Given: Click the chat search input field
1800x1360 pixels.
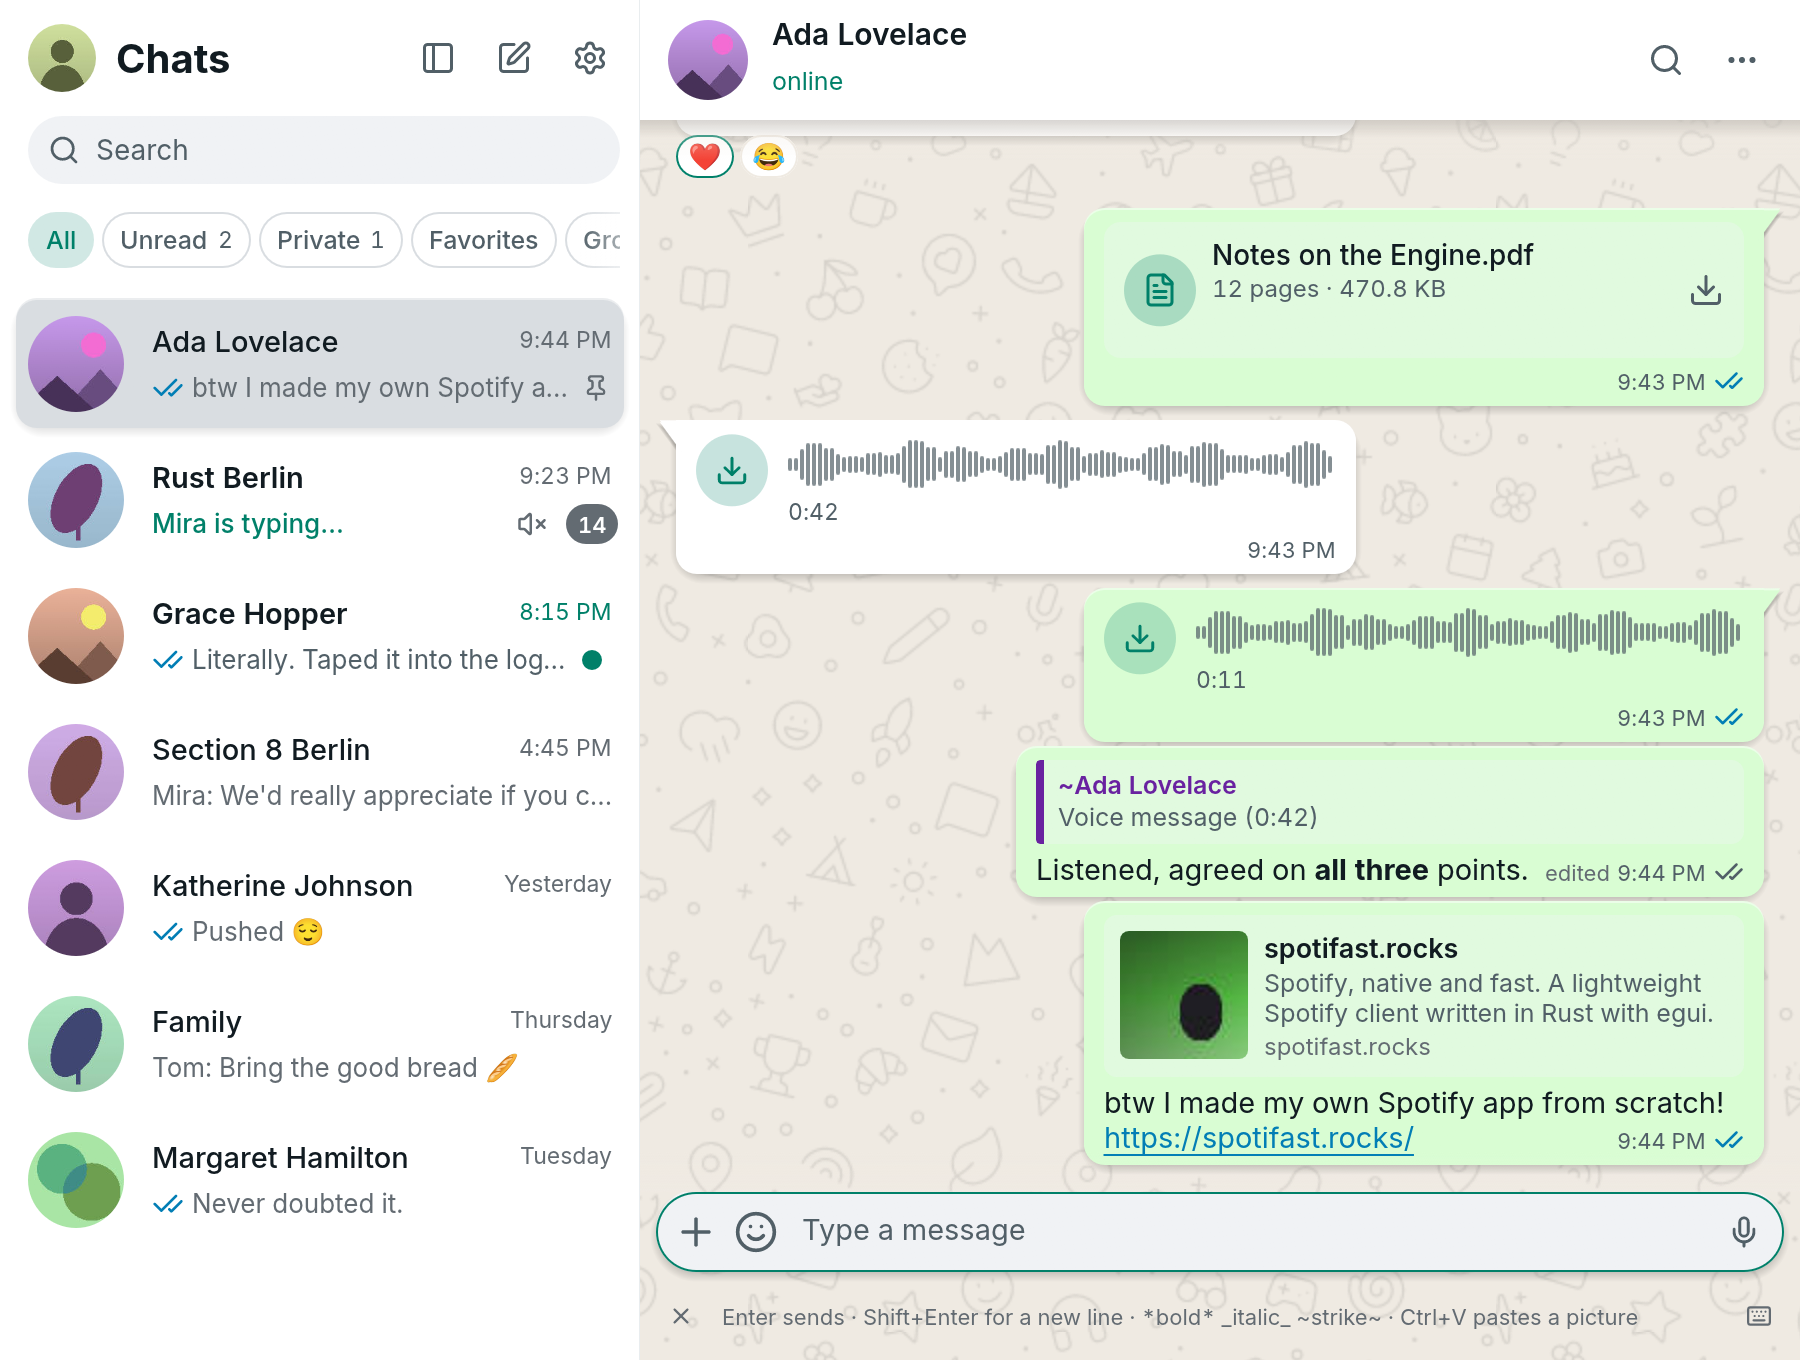Looking at the screenshot, I should pos(324,150).
